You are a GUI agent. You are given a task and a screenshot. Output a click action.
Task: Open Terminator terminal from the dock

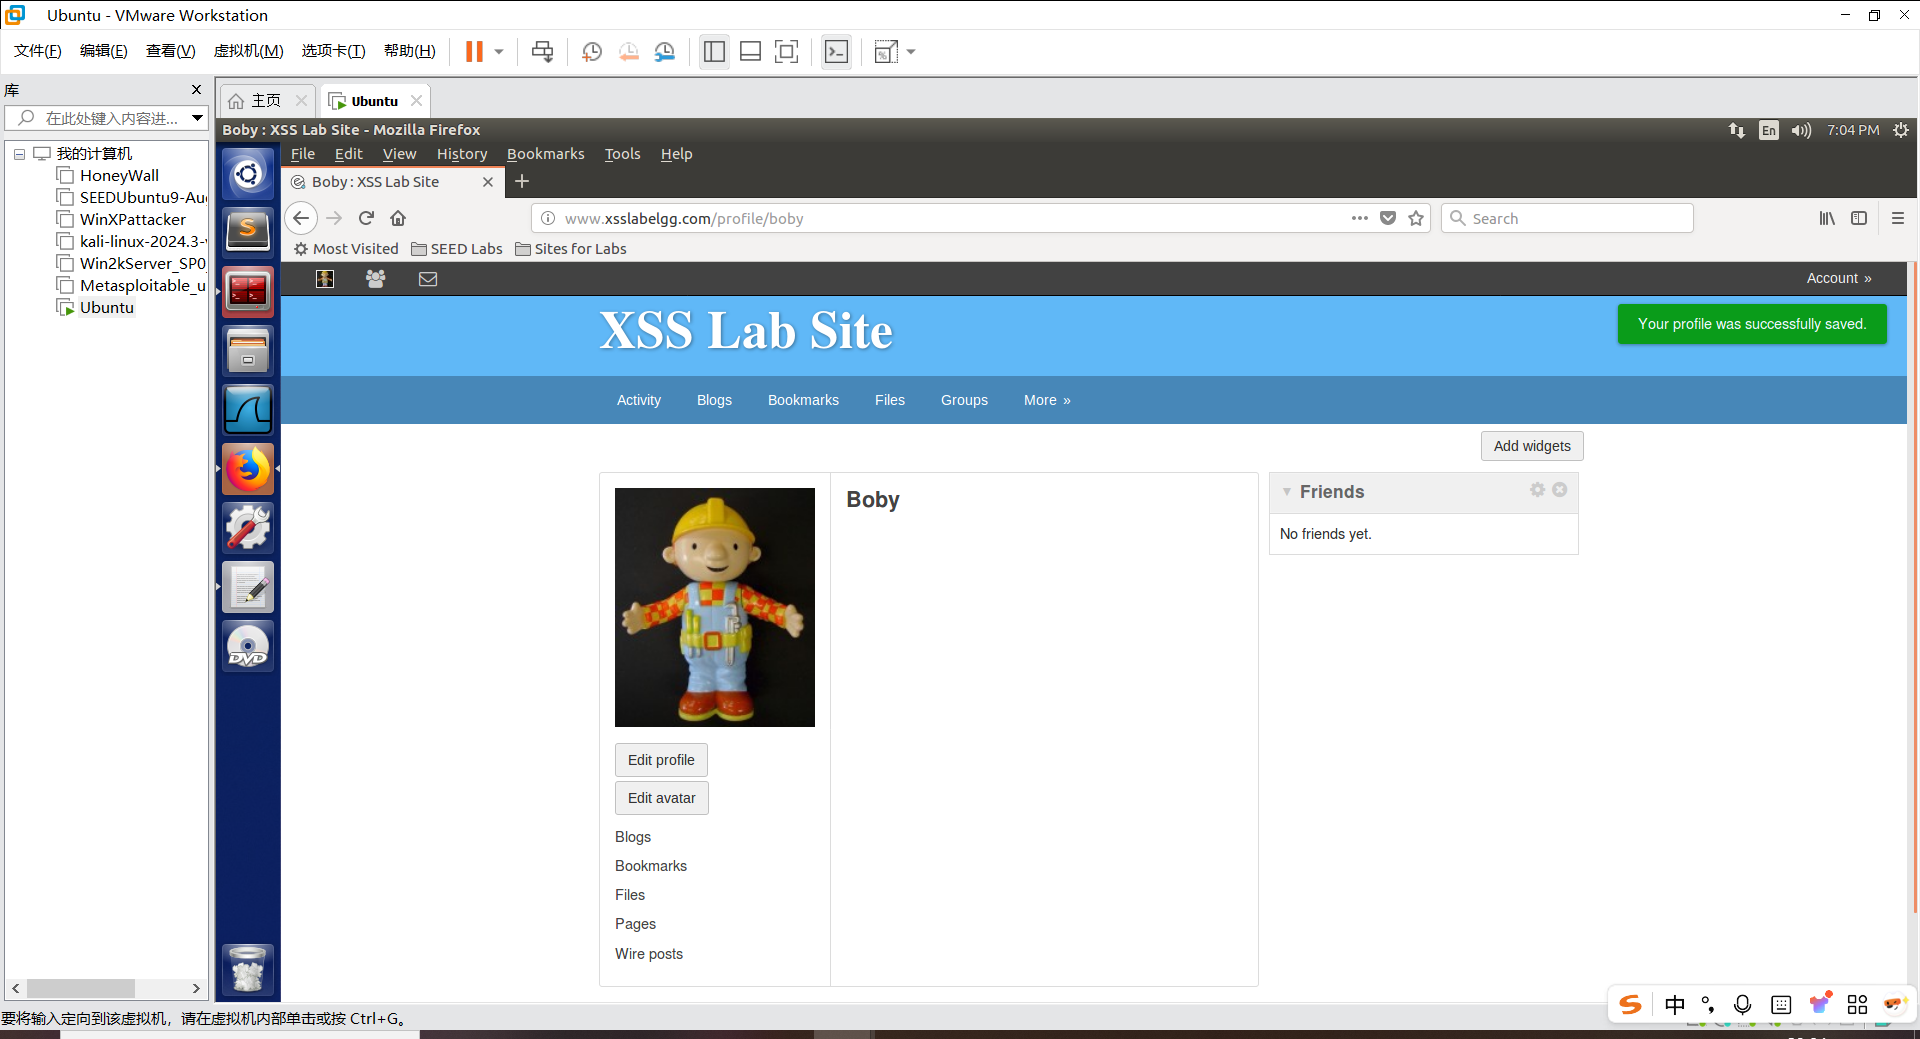click(x=248, y=291)
